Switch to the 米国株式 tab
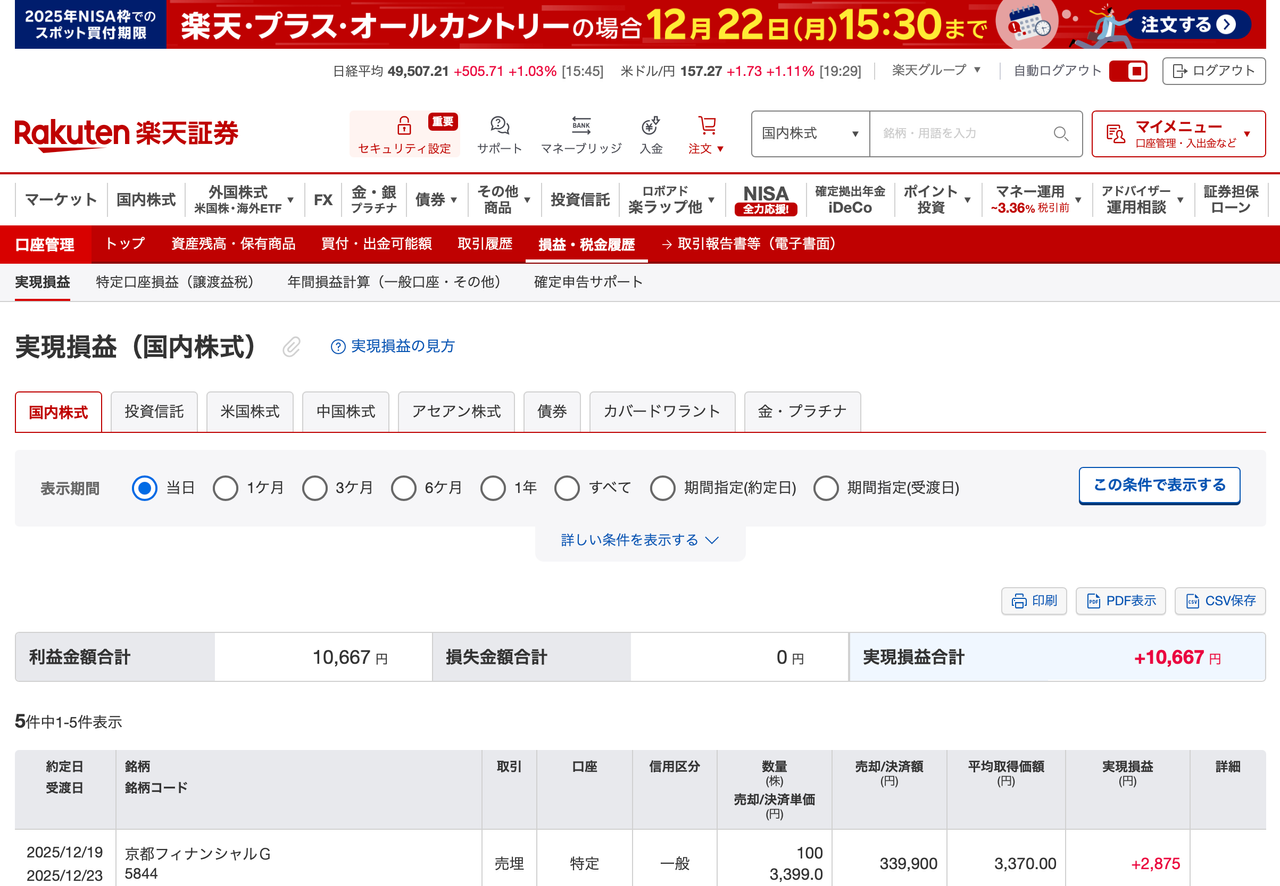This screenshot has width=1280, height=886. coord(249,411)
